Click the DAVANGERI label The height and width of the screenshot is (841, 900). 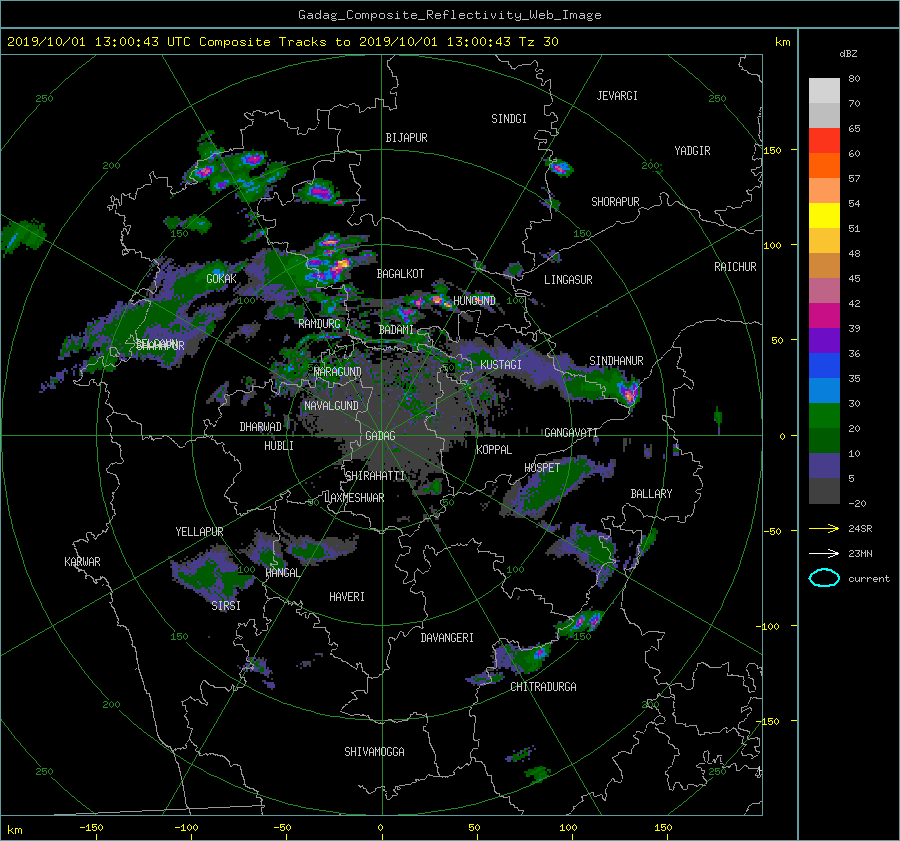click(x=447, y=638)
